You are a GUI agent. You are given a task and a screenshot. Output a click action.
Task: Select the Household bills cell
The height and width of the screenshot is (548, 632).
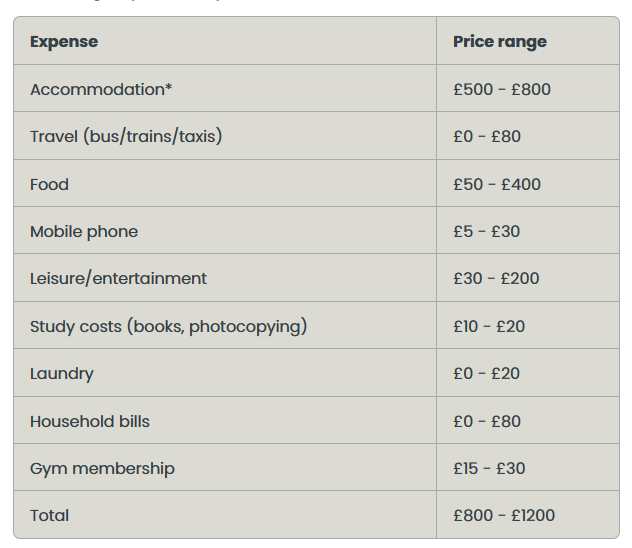tap(90, 421)
